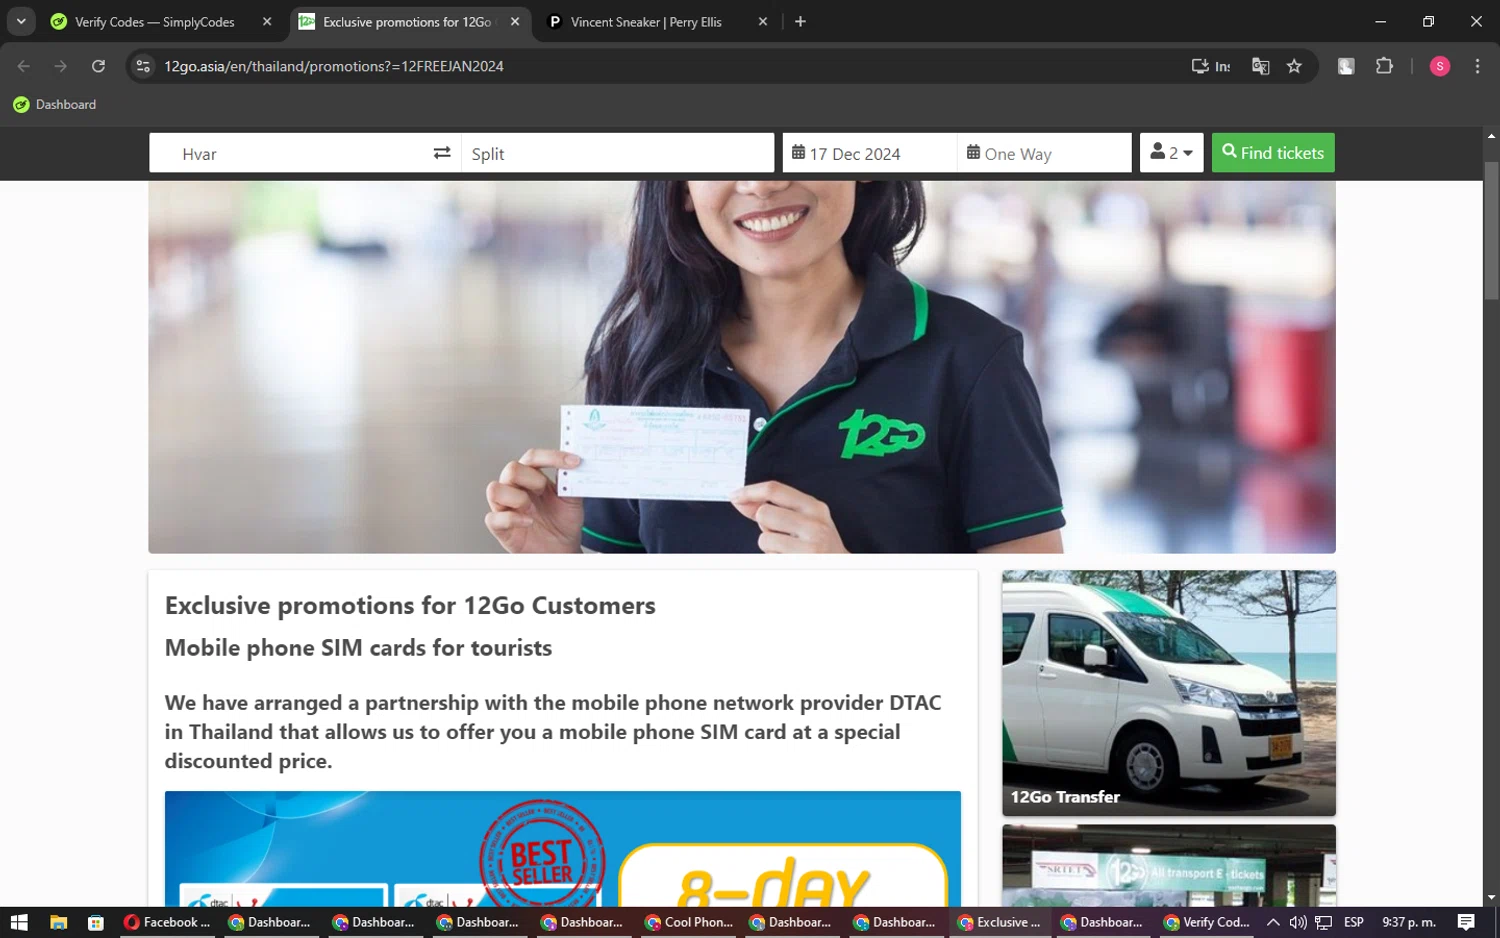1500x938 pixels.
Task: Open the Chrome profile avatar
Action: 1440,66
